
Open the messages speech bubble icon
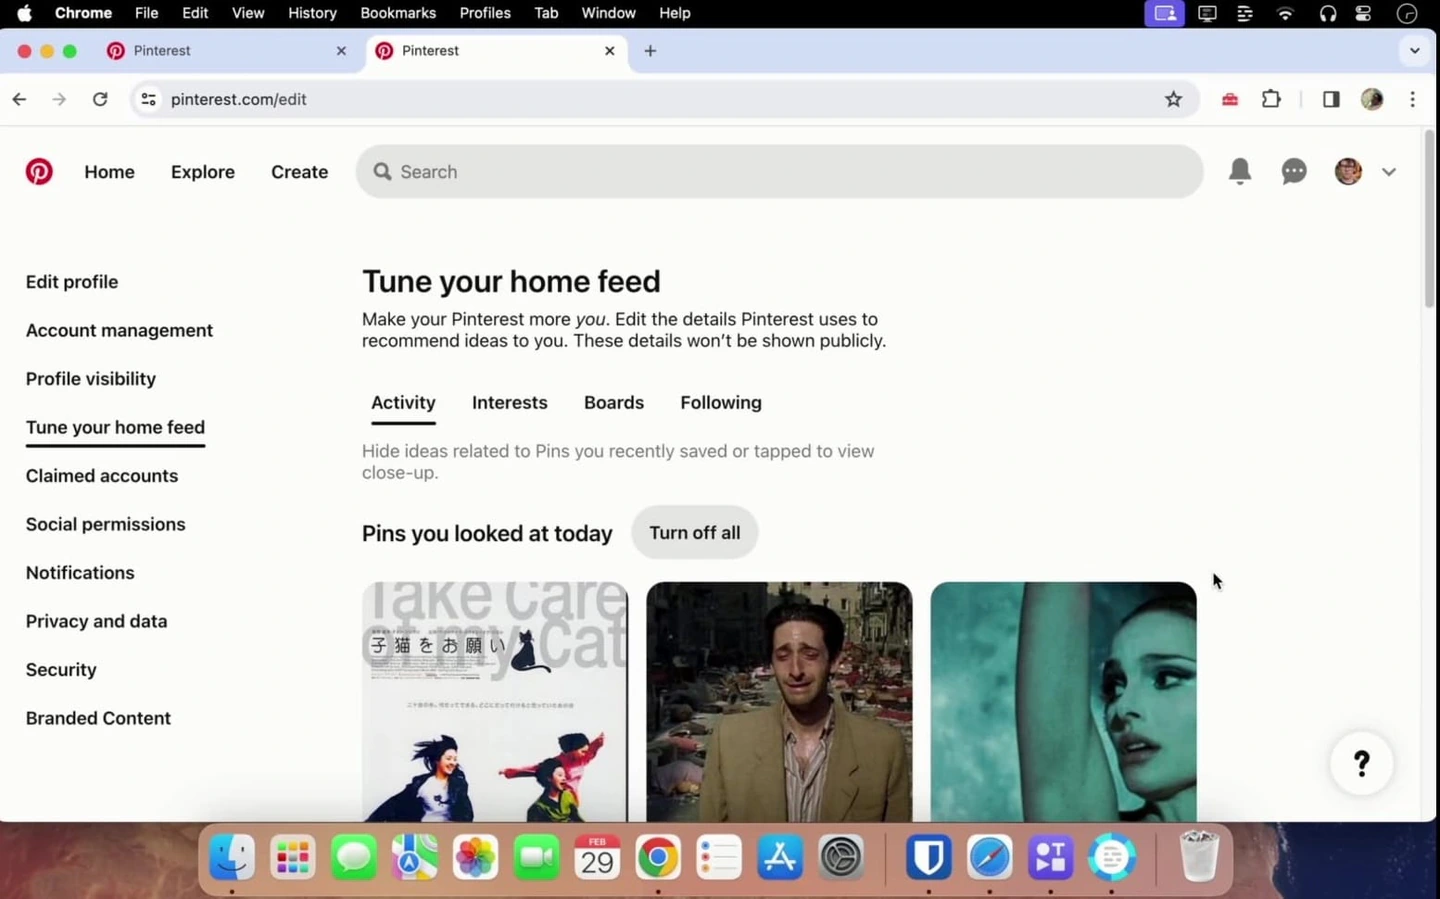click(1294, 172)
